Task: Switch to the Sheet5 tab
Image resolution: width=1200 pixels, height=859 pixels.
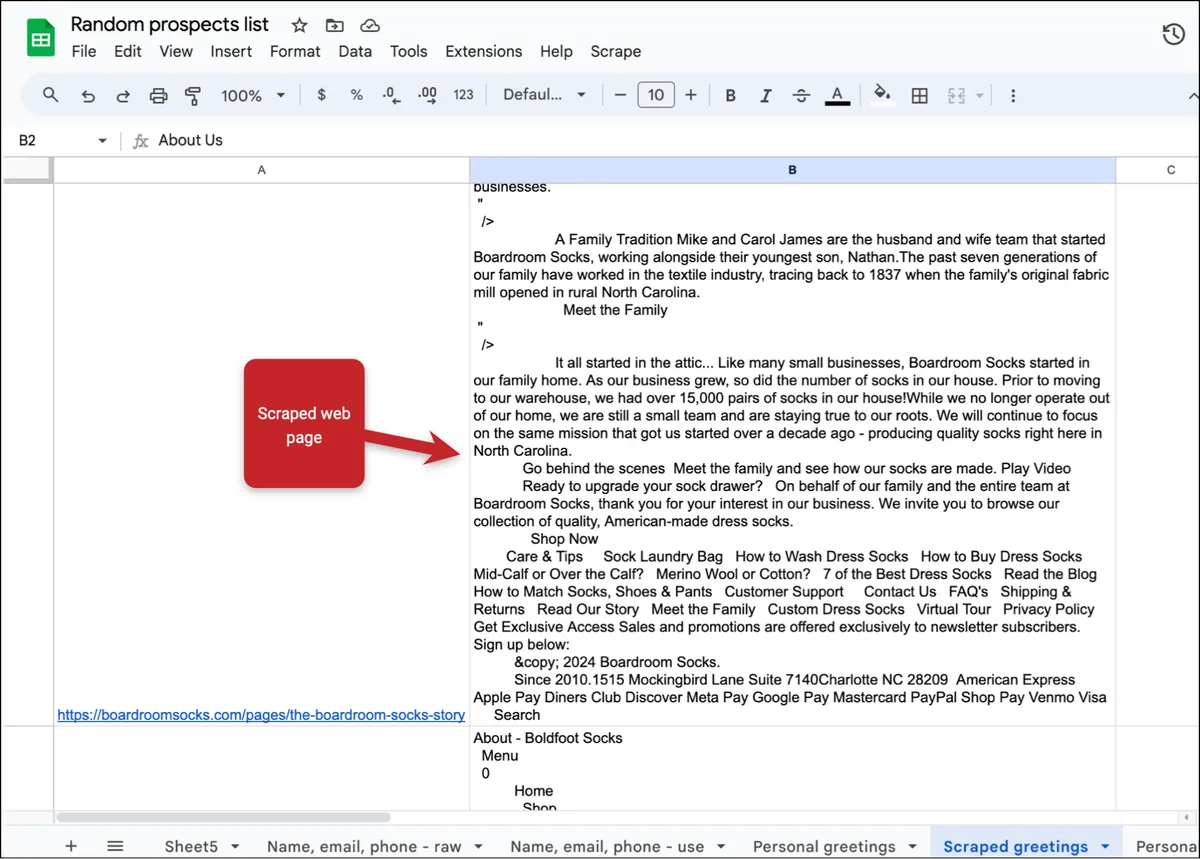Action: point(190,846)
